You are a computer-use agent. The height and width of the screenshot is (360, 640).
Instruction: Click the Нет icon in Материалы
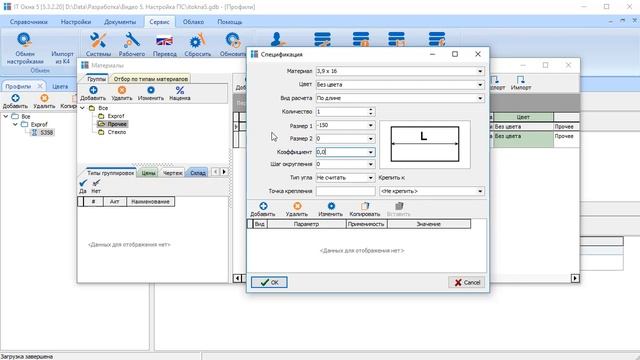click(96, 186)
